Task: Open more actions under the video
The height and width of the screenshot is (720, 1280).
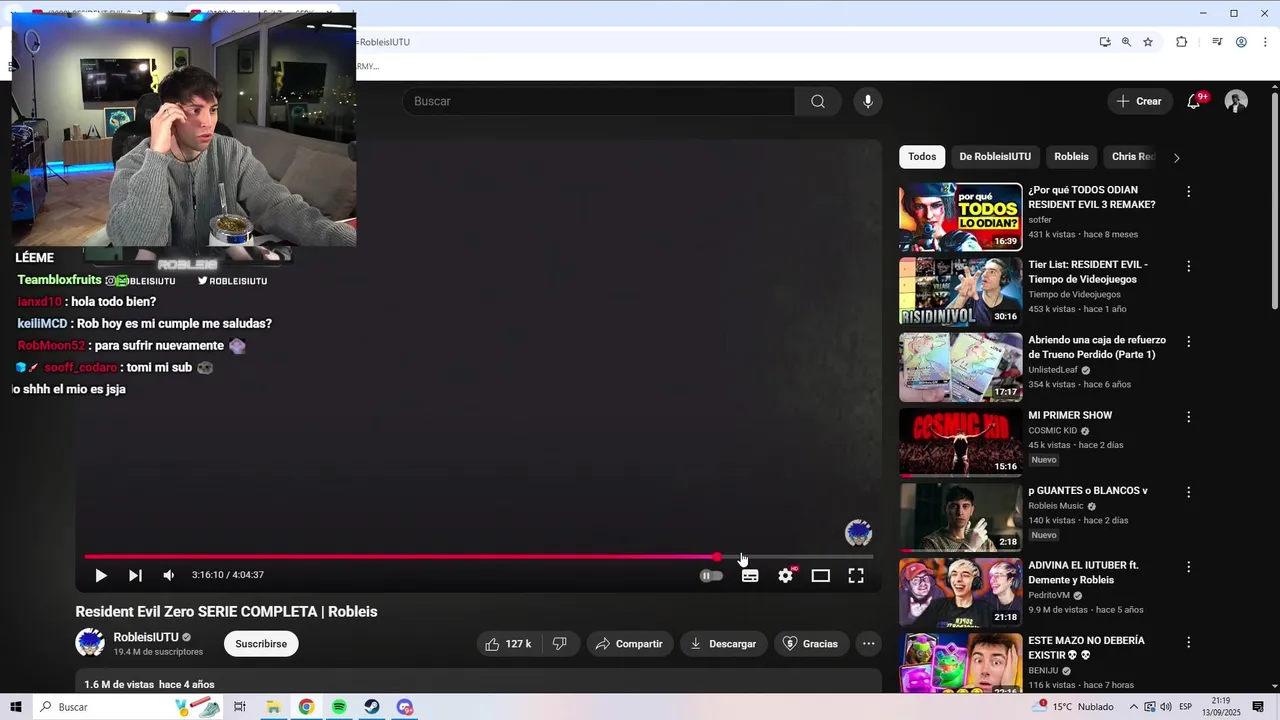Action: 868,644
